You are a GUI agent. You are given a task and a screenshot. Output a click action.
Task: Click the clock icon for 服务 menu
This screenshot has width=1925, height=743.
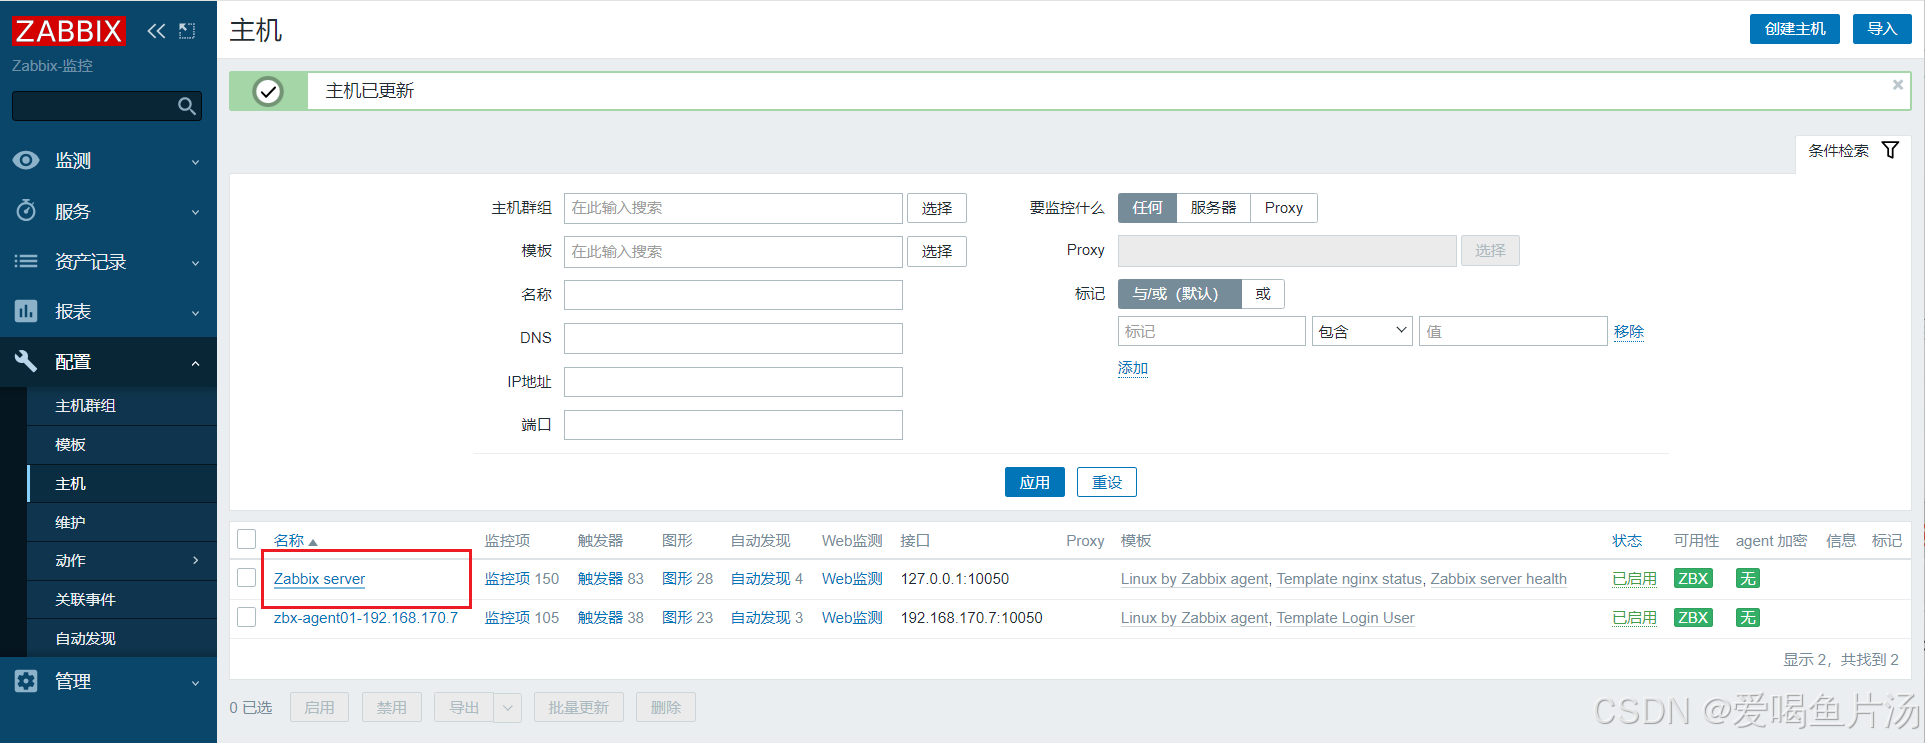pos(27,210)
